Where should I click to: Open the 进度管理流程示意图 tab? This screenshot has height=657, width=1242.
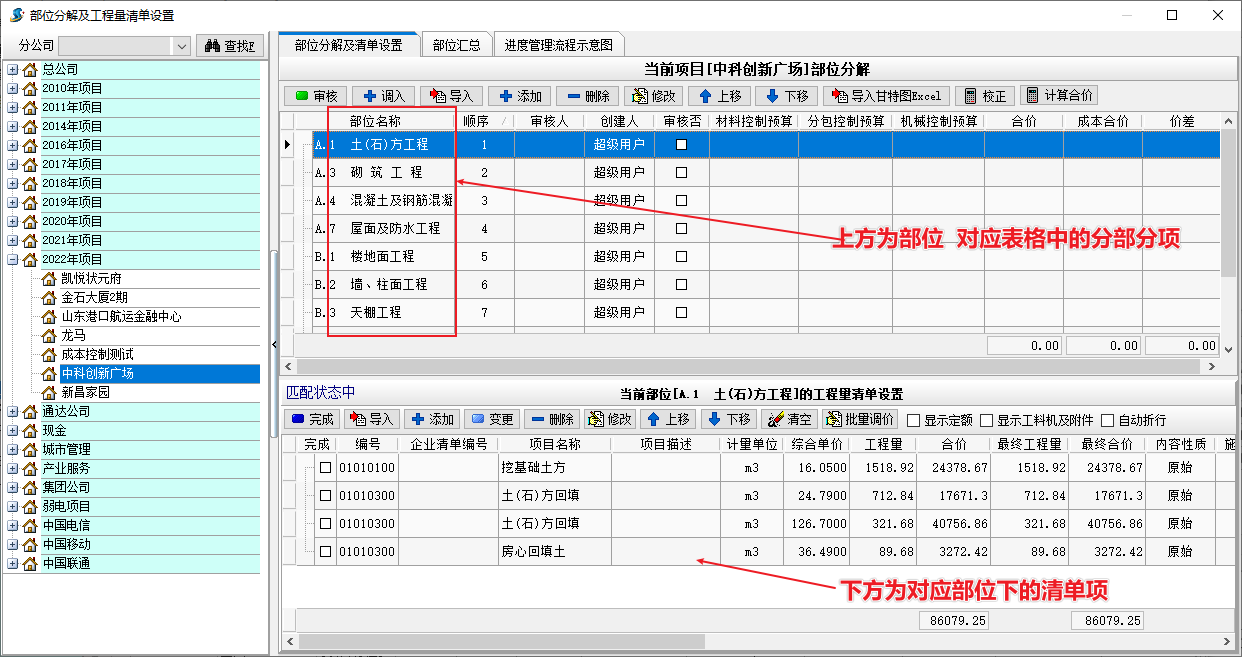559,45
